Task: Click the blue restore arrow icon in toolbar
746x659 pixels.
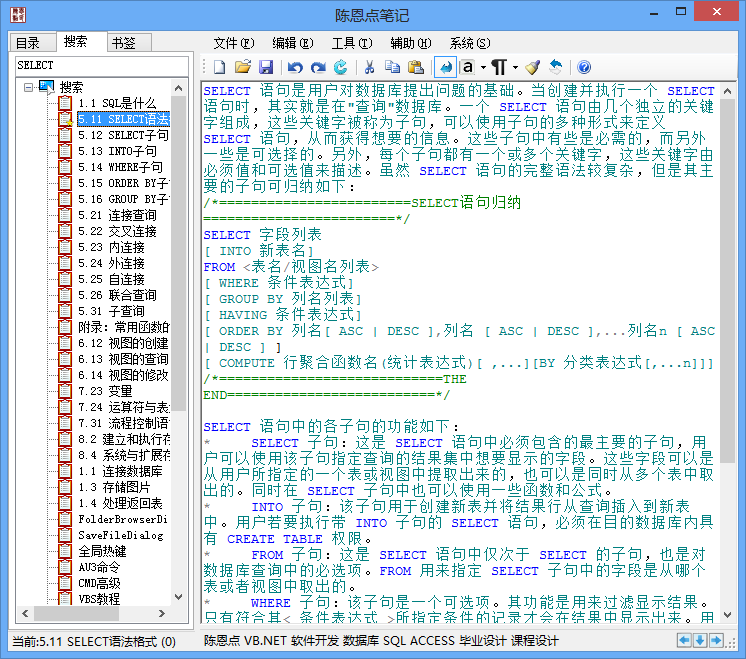Action: click(x=556, y=67)
